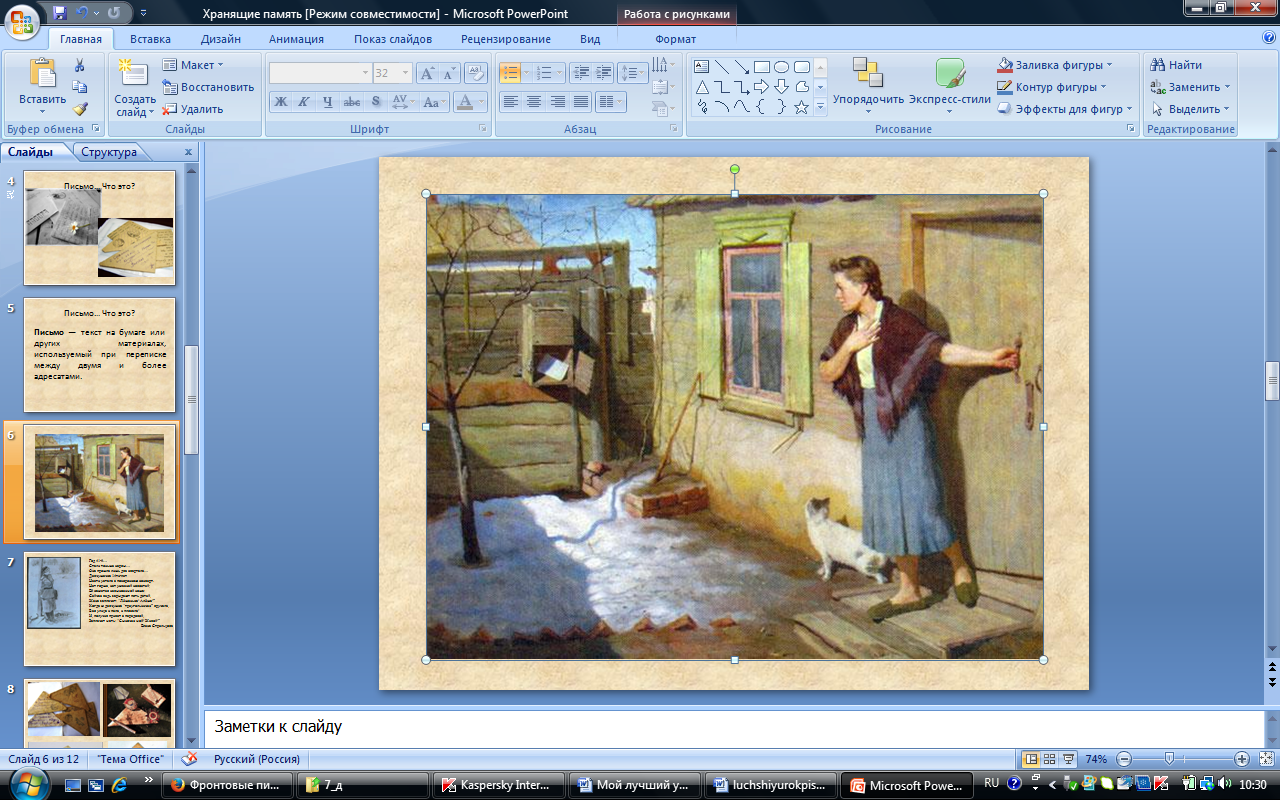Click the Заменить replace button
Viewport: 1280px width, 800px height.
click(1190, 87)
